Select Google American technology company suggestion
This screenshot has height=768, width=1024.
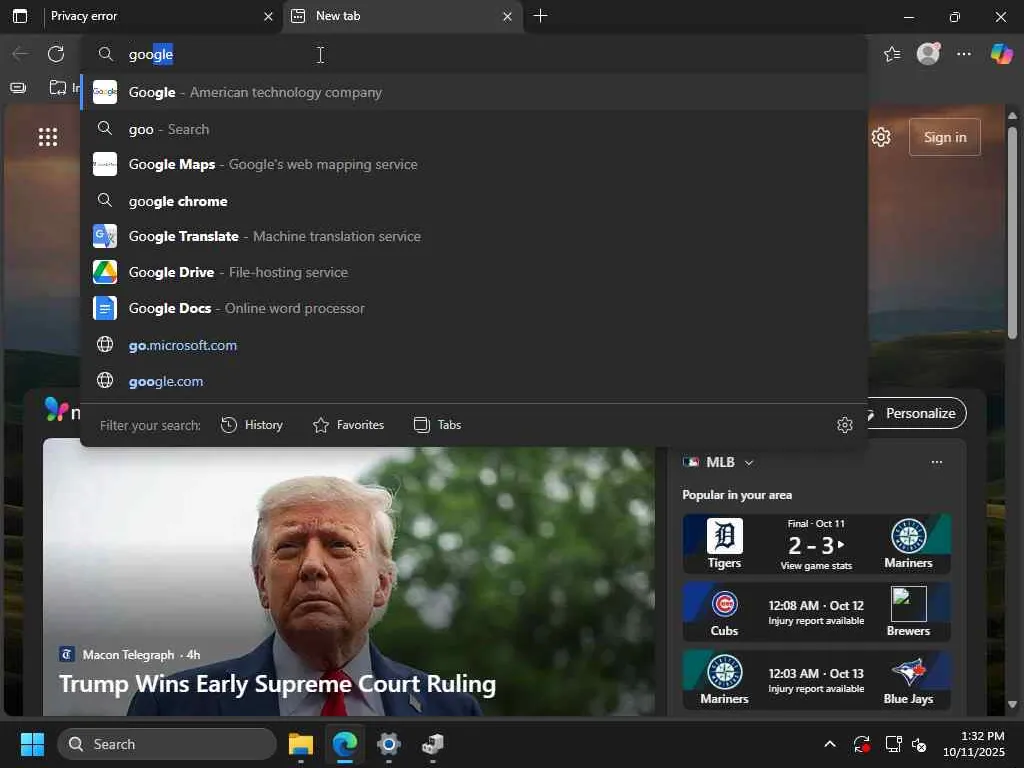coord(473,92)
